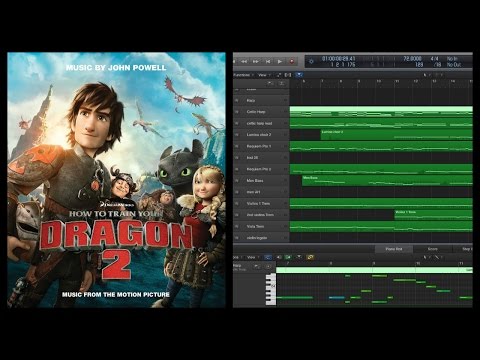Click the long green note at bar 7
This screenshot has width=480, height=360.
coord(294,297)
